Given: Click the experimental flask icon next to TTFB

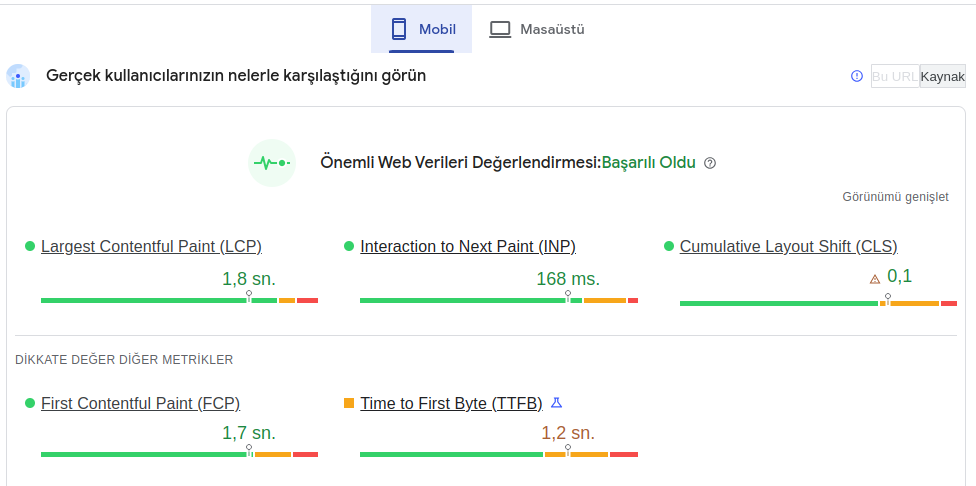Looking at the screenshot, I should pyautogui.click(x=556, y=403).
